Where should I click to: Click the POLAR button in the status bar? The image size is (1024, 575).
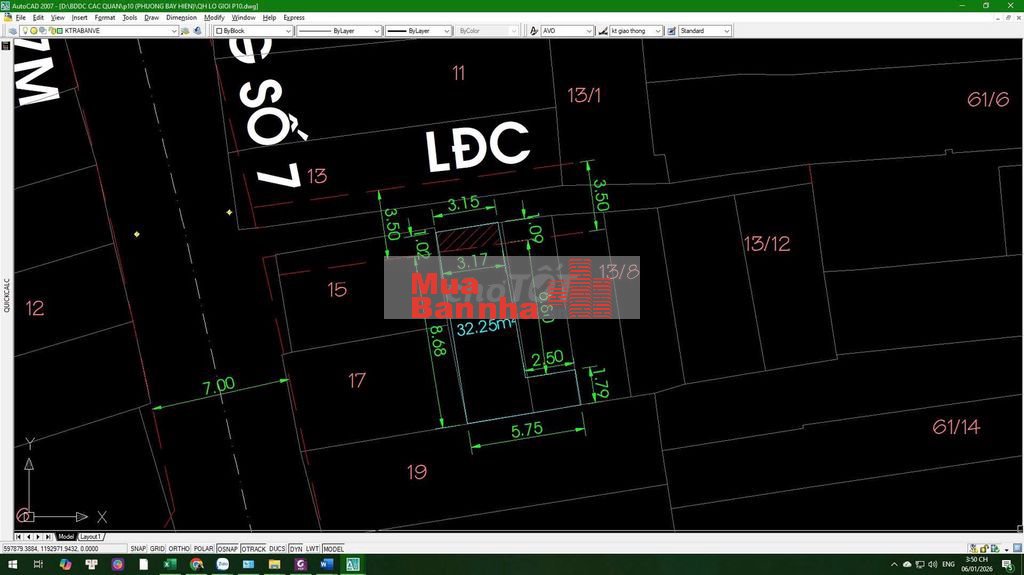pos(203,549)
